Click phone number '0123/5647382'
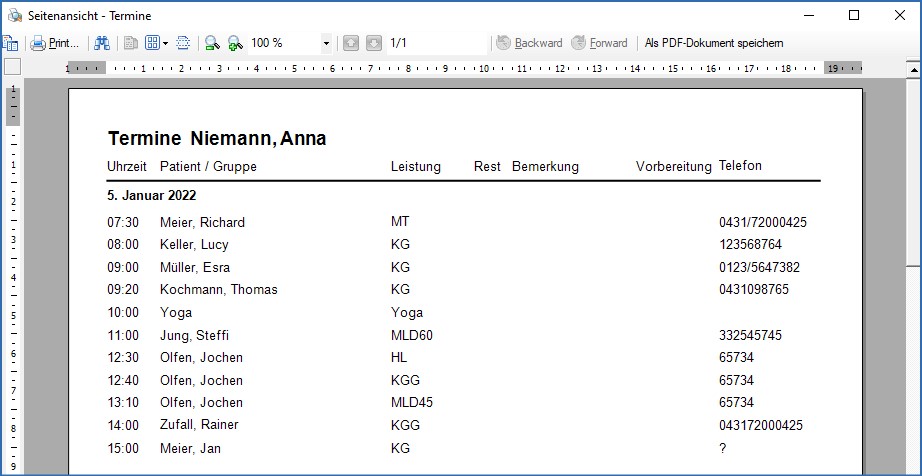The image size is (922, 476). (x=759, y=267)
